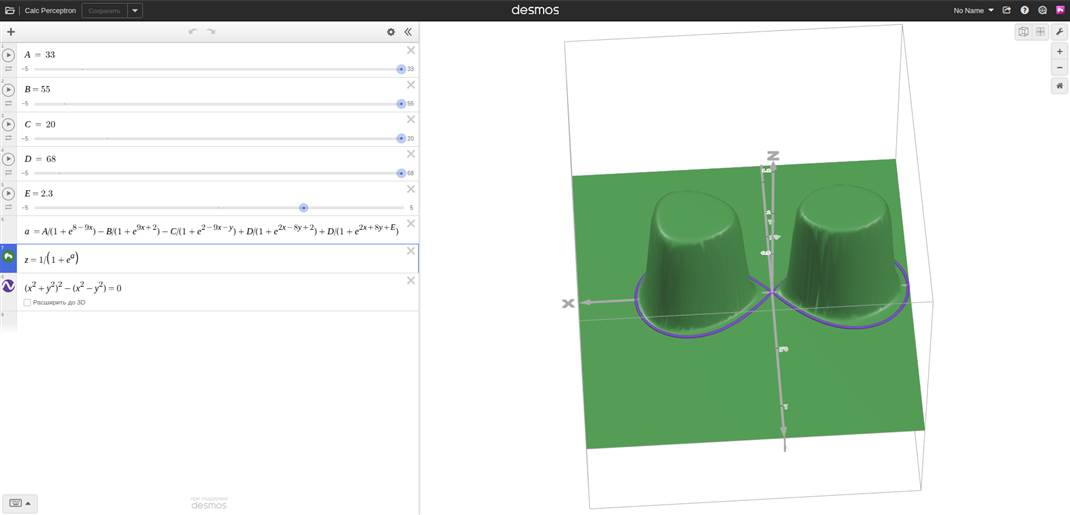This screenshot has width=1070, height=515.
Task: Open the language globe icon
Action: coord(1042,10)
